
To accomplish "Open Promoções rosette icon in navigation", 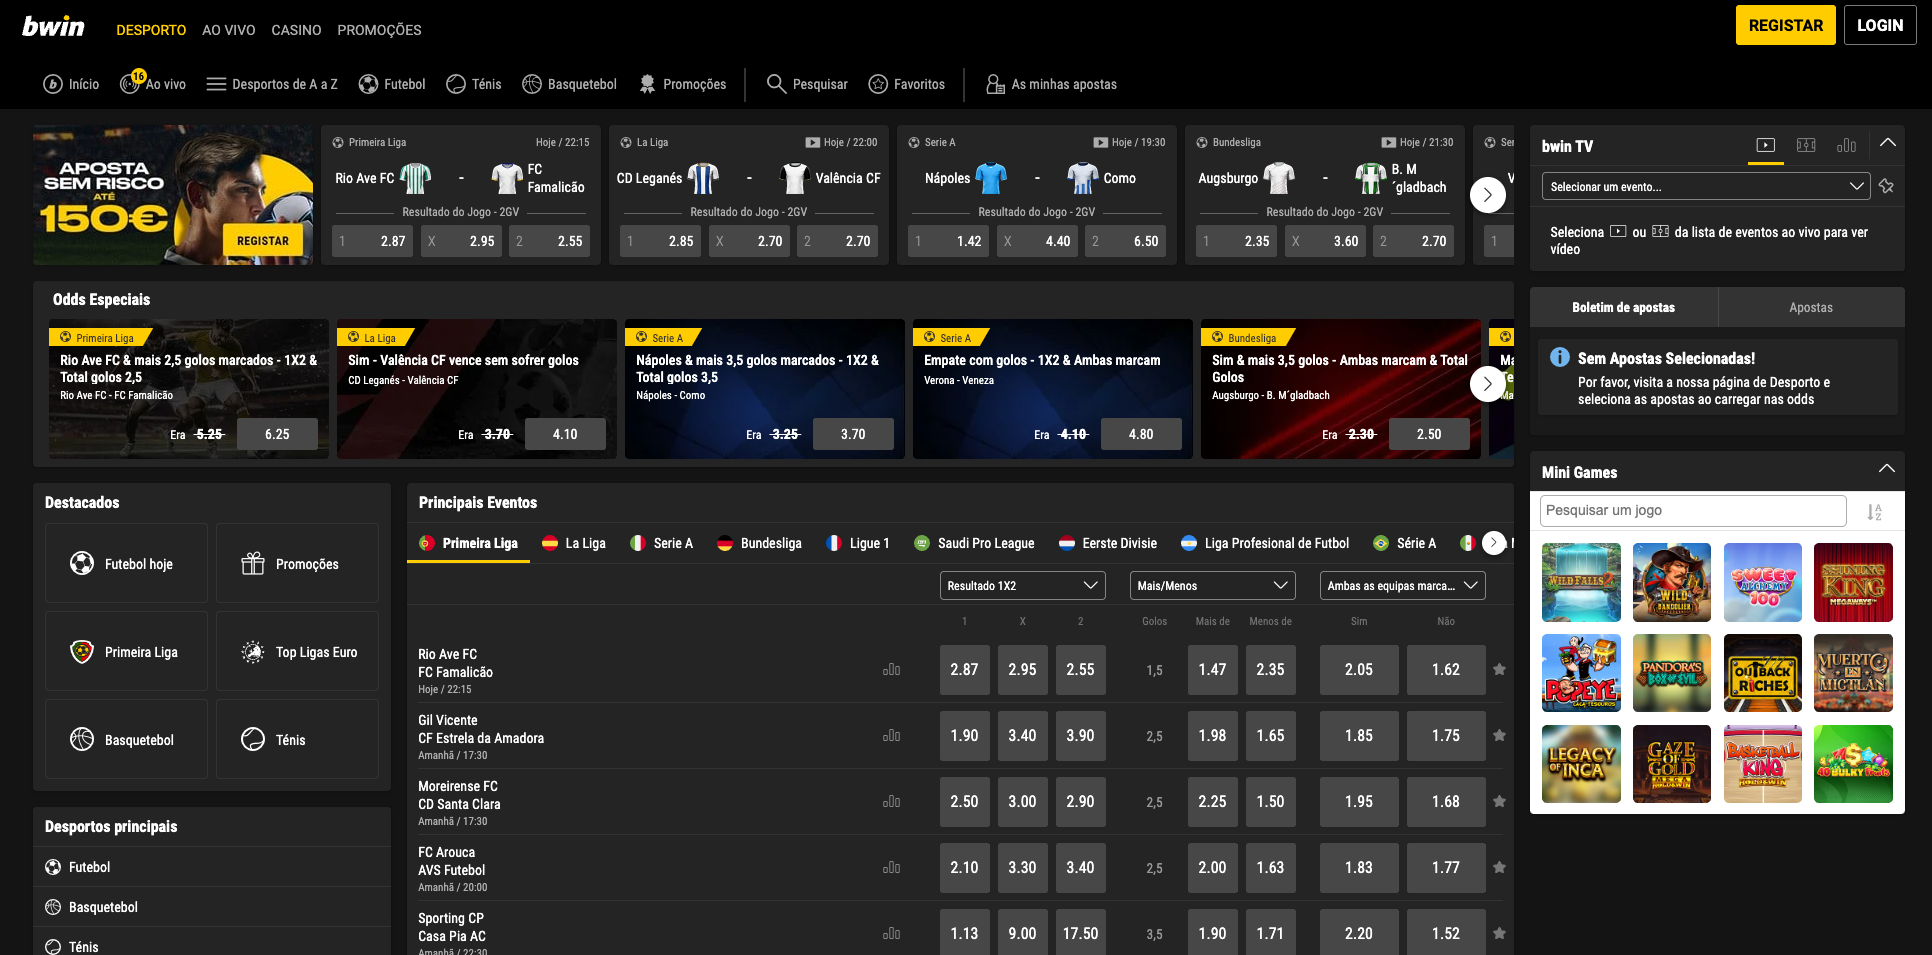I will point(647,84).
